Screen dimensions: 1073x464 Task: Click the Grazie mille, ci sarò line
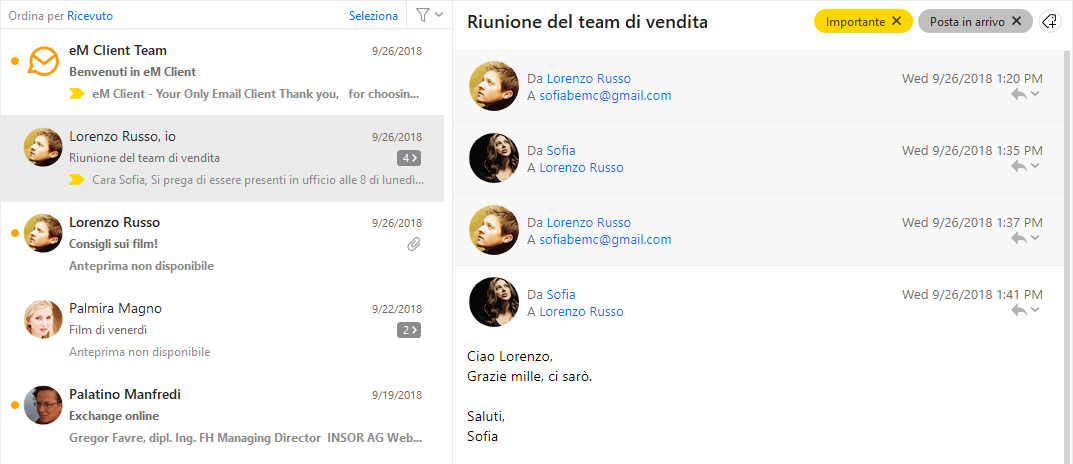(x=530, y=376)
